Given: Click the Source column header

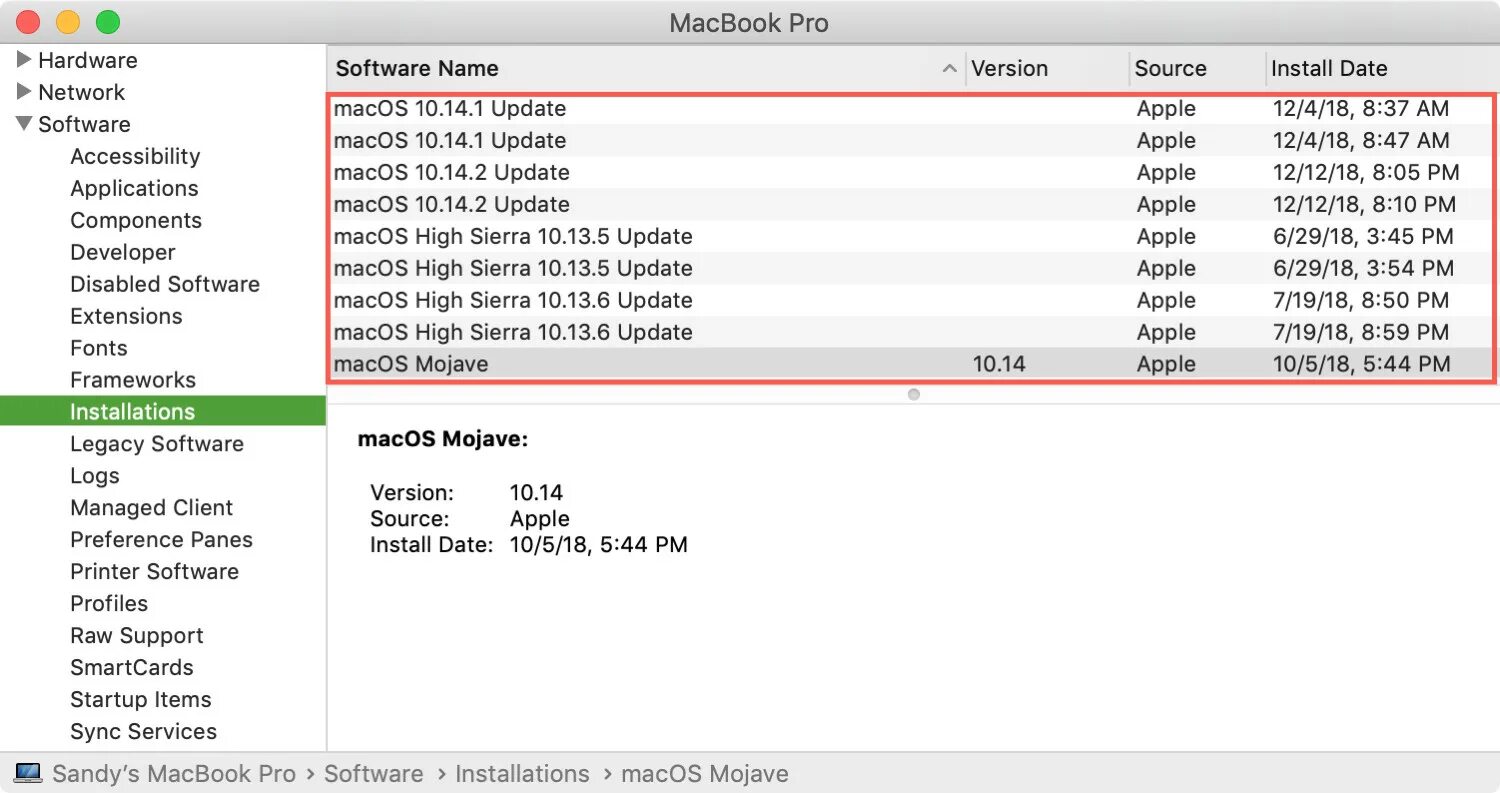Looking at the screenshot, I should tap(1170, 69).
